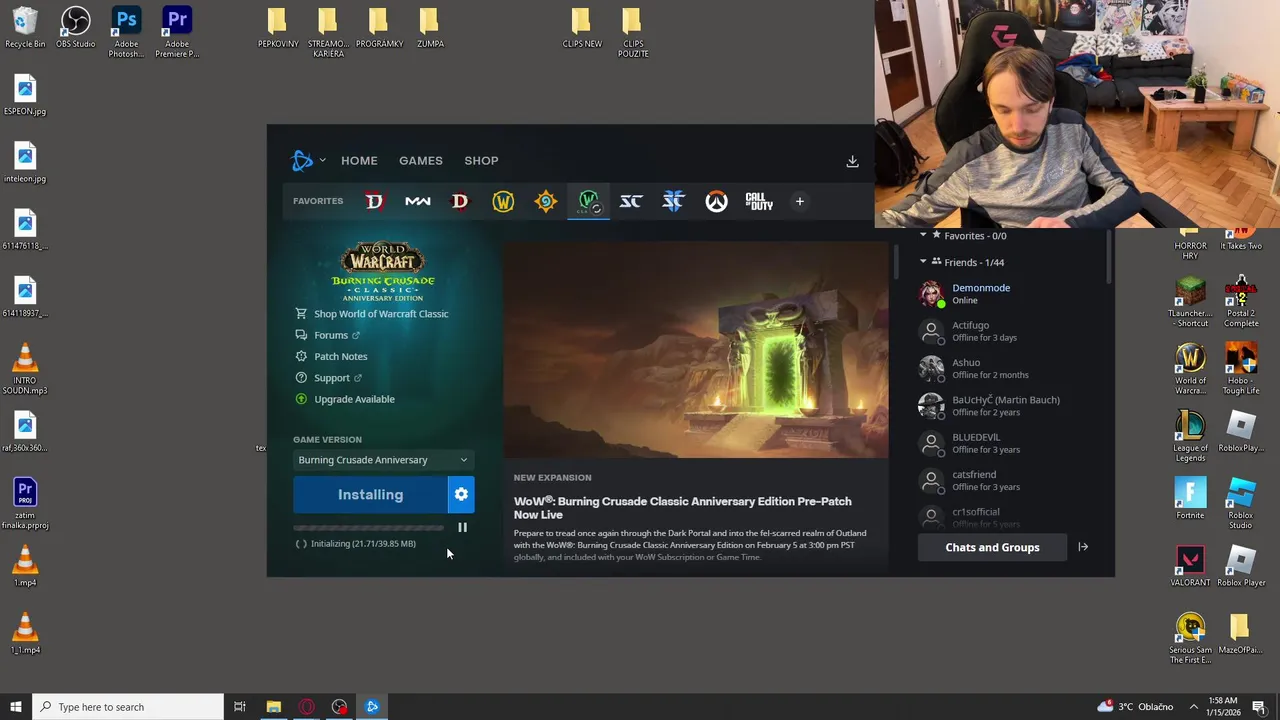Open Opera browser from taskbar
1280x720 pixels.
coord(306,707)
